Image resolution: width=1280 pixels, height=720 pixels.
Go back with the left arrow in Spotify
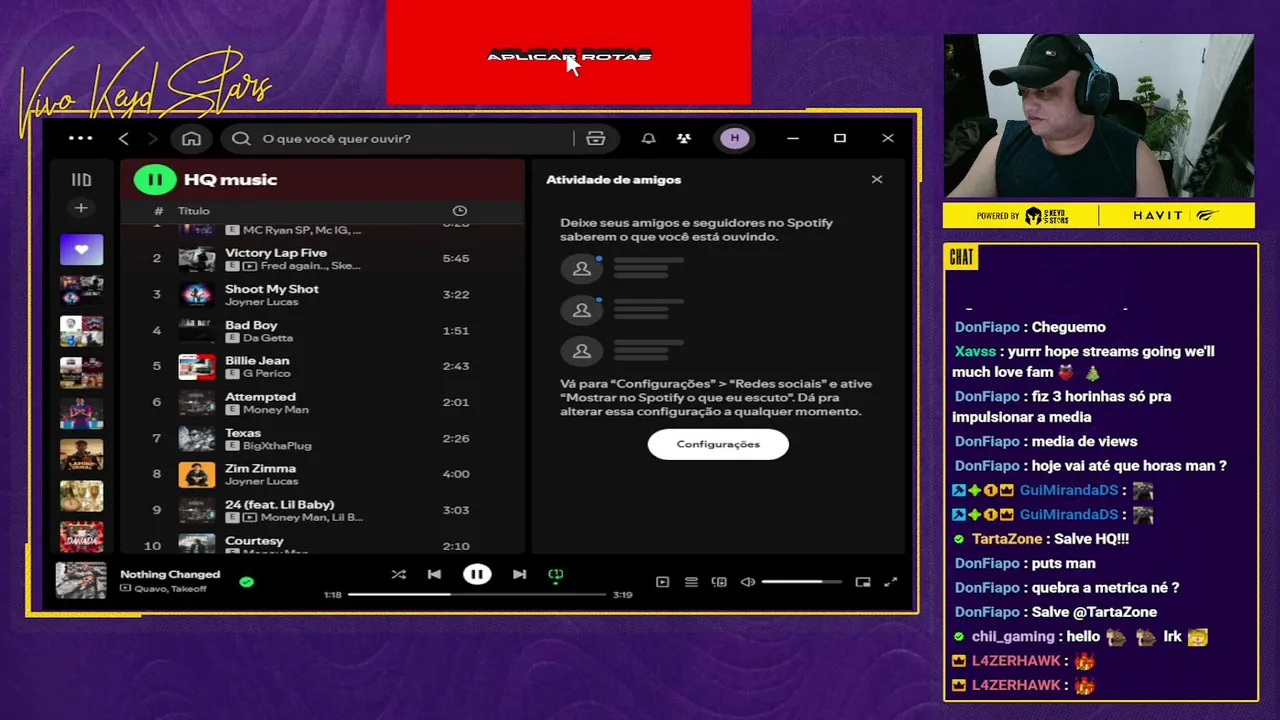pos(124,139)
